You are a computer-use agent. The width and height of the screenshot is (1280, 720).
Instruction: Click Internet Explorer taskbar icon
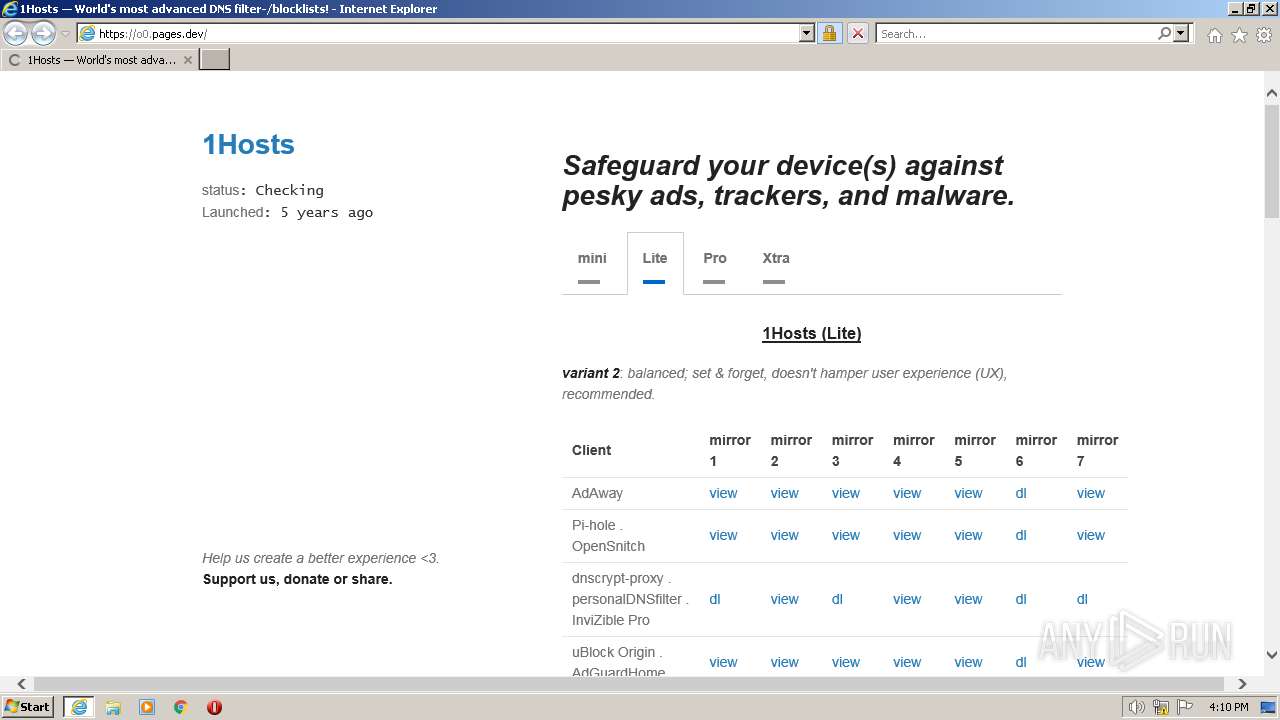[78, 707]
